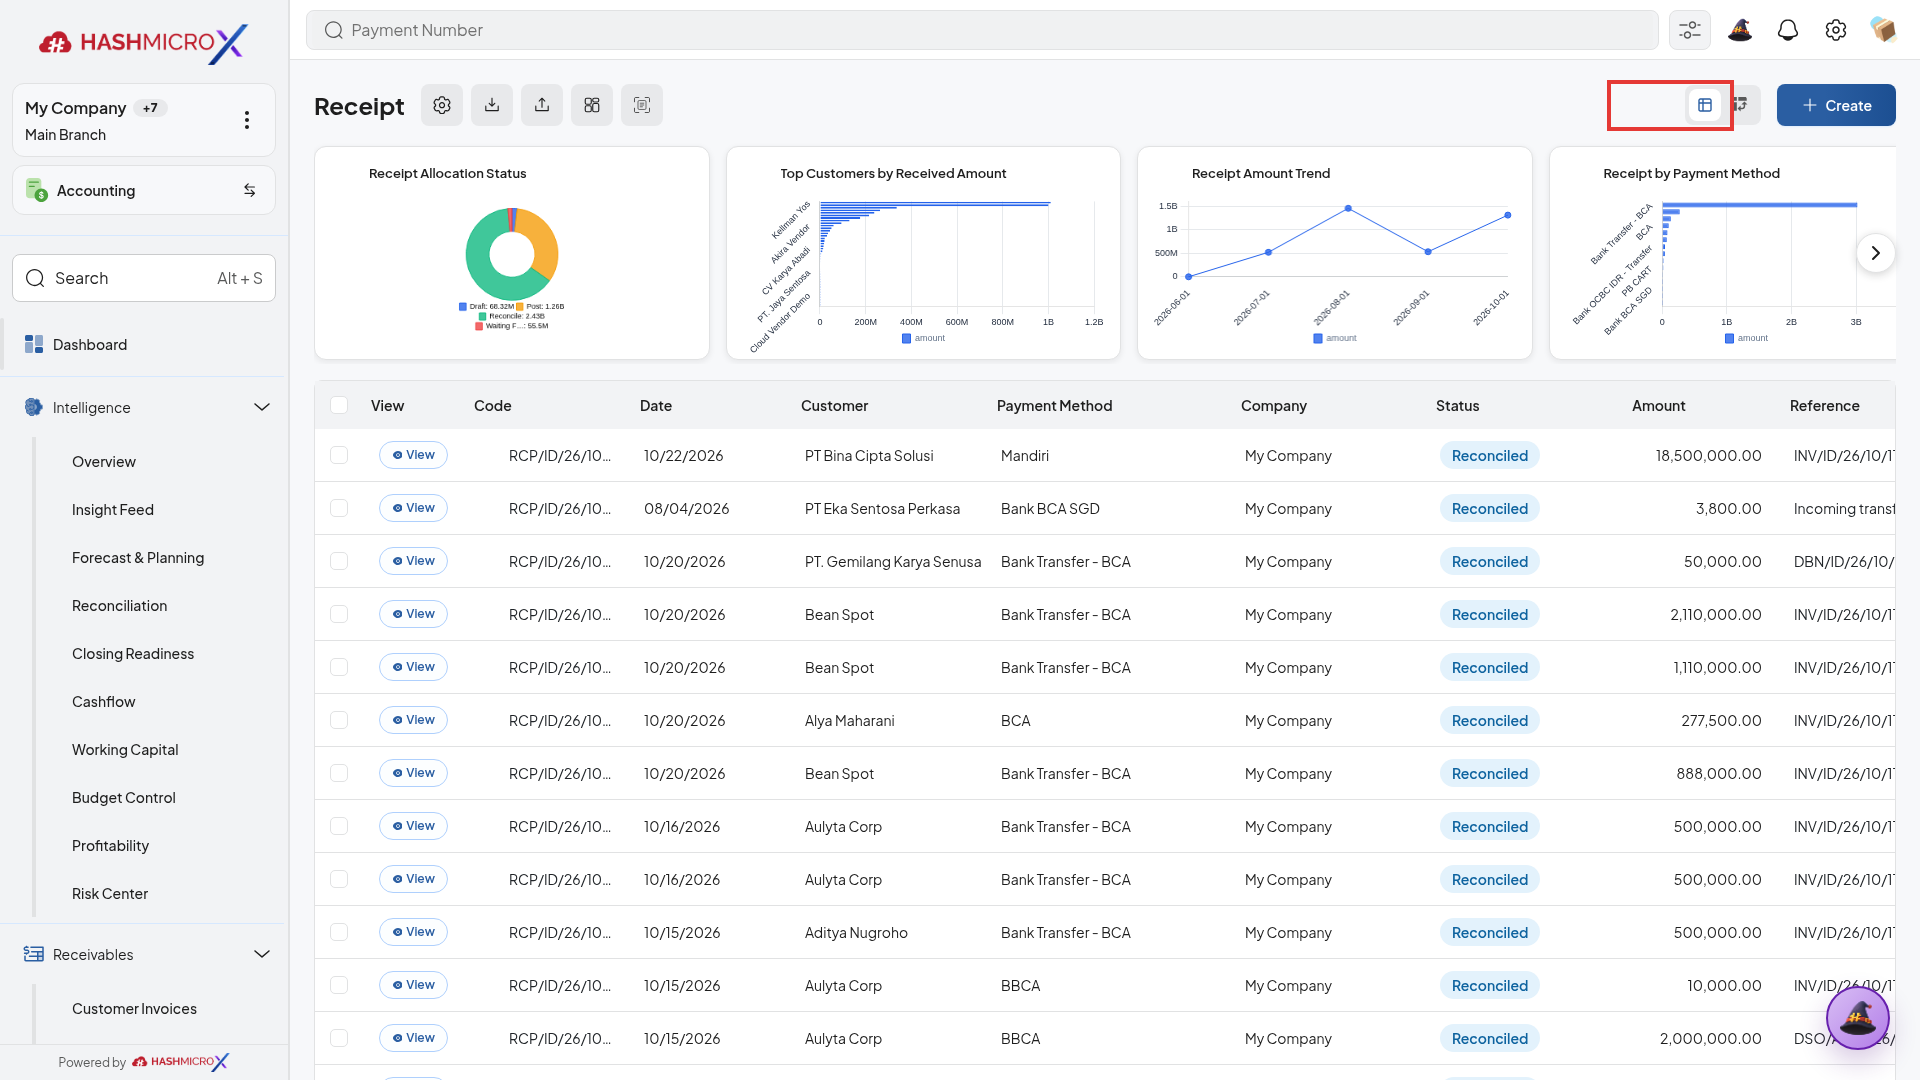Click the wizard hat icon in top bar

pos(1740,30)
